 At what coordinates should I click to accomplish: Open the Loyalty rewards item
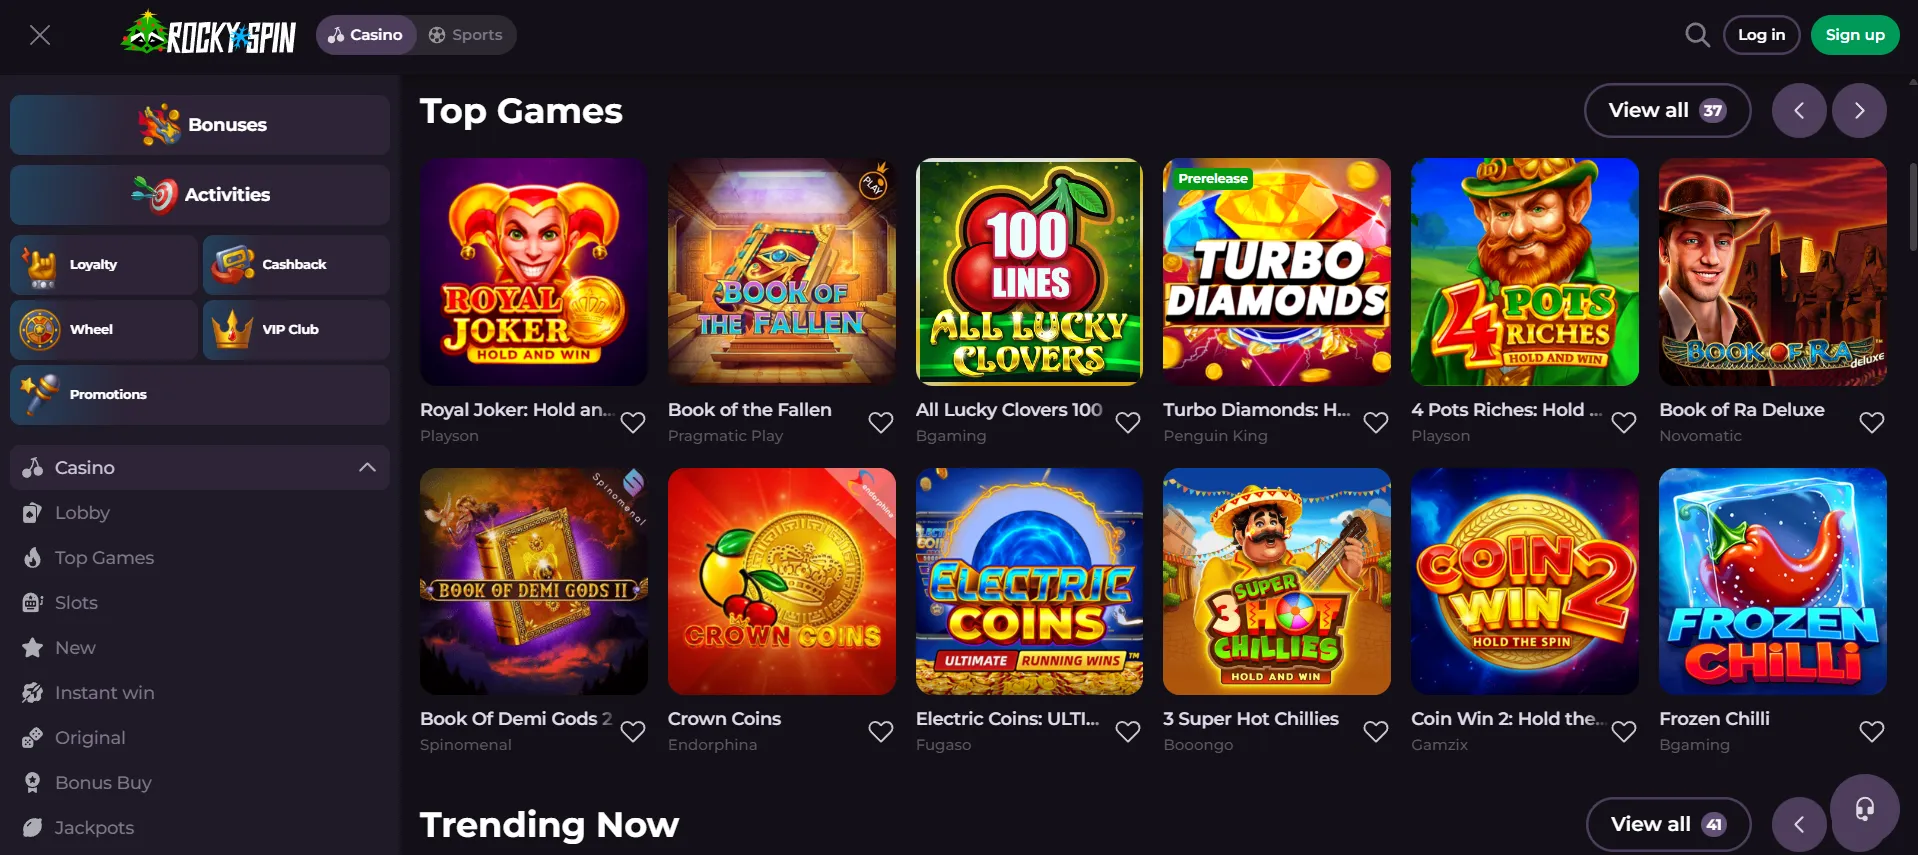tap(104, 264)
